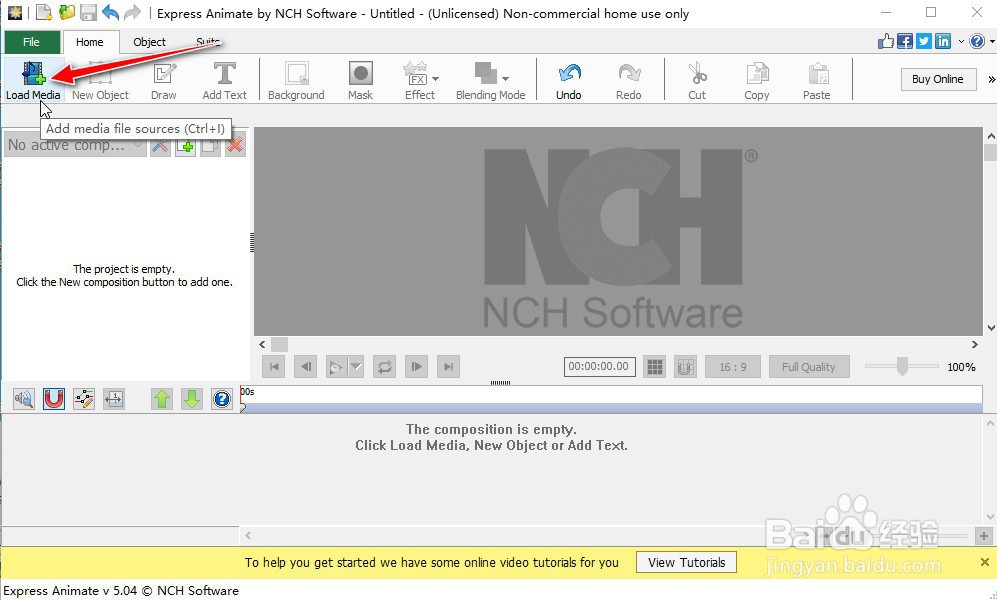Open the play options dropdown arrow
The width and height of the screenshot is (997, 600).
pos(356,367)
